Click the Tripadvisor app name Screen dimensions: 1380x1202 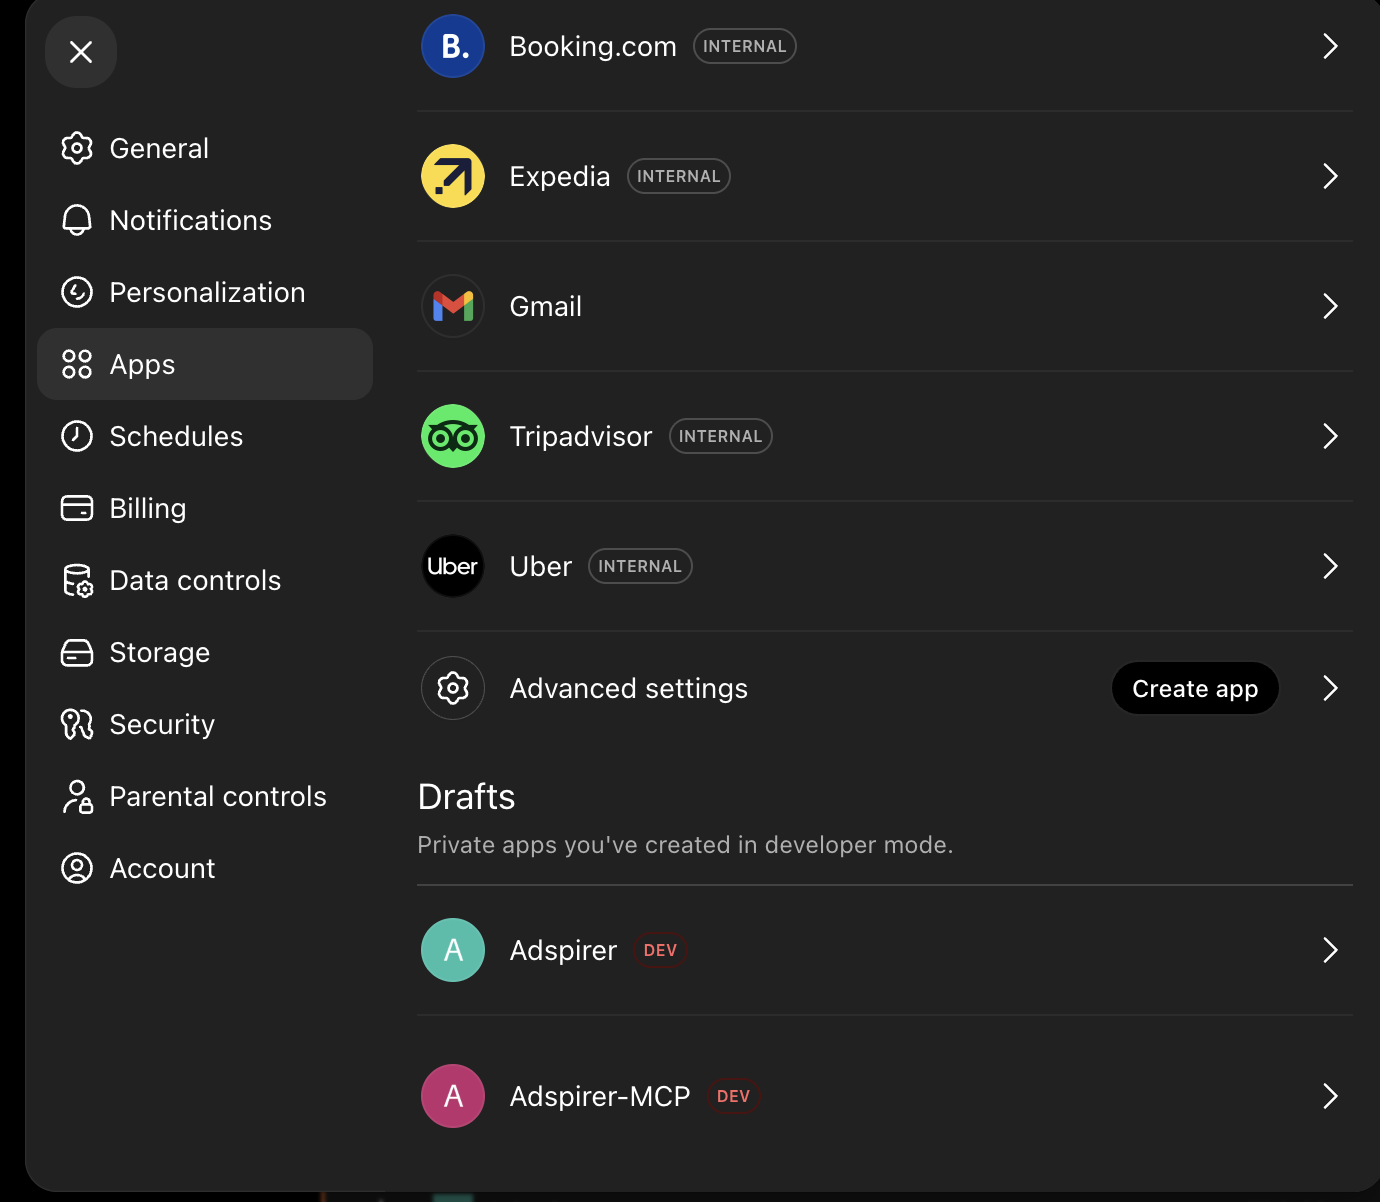coord(581,437)
